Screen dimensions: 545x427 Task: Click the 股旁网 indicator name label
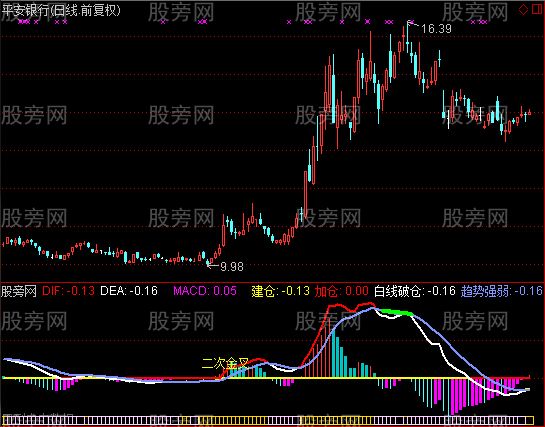tap(19, 291)
